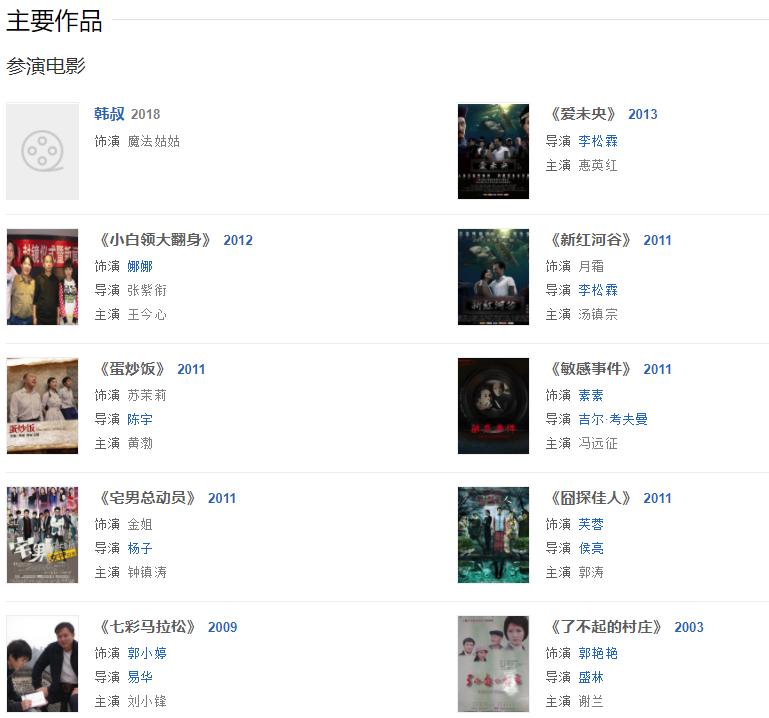The image size is (769, 718).
Task: Open the 爱未央 movie poster thumbnail
Action: pos(493,151)
